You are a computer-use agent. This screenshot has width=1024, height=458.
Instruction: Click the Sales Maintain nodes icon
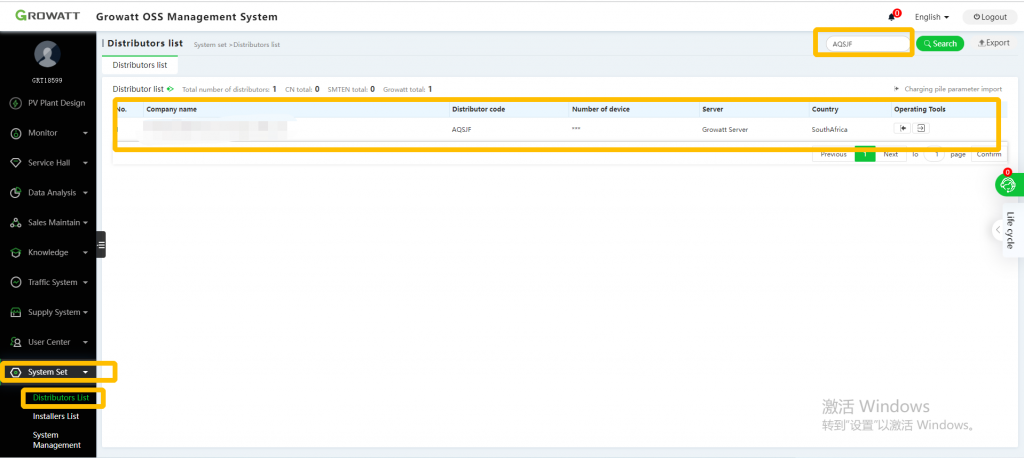16,223
